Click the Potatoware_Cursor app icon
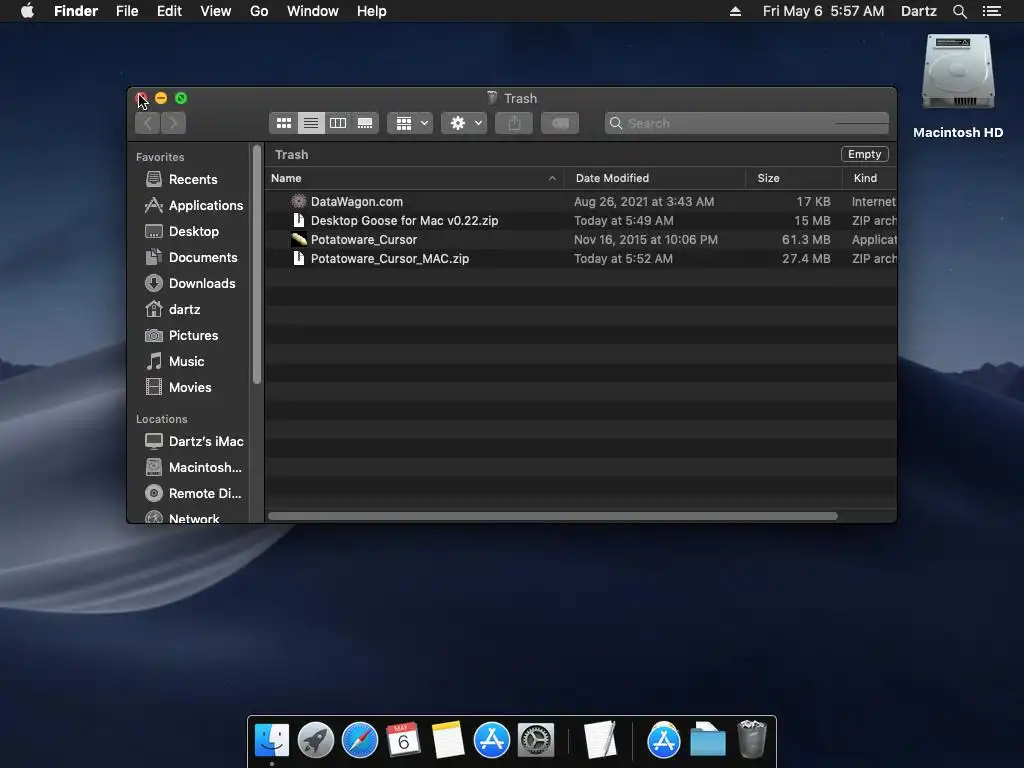 point(298,239)
